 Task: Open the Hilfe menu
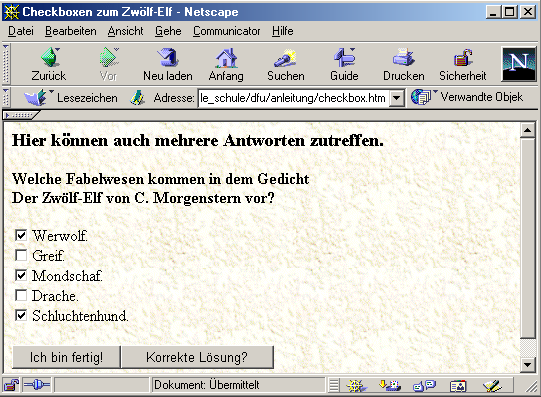coord(283,31)
